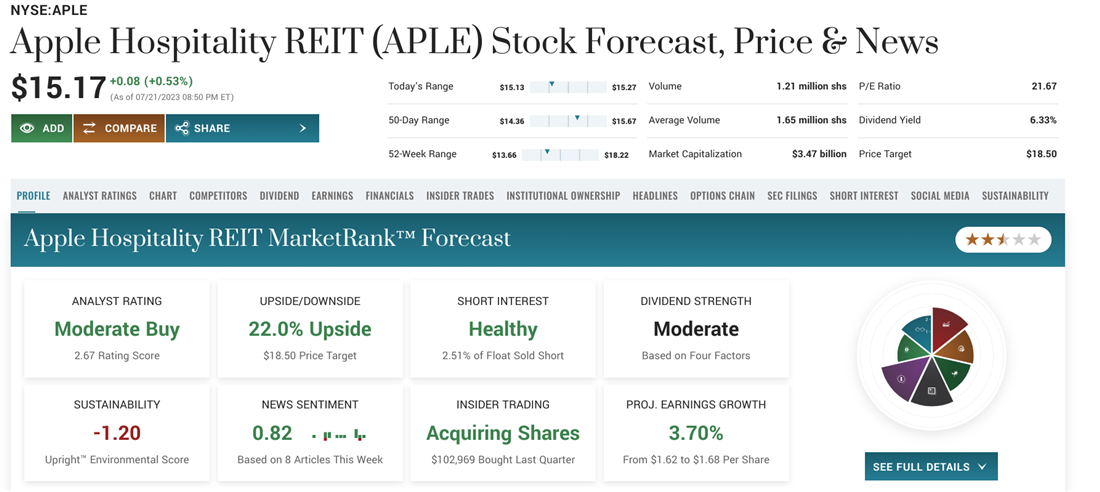Click the orange-brown pie chart segment
1100x492 pixels.
959,349
